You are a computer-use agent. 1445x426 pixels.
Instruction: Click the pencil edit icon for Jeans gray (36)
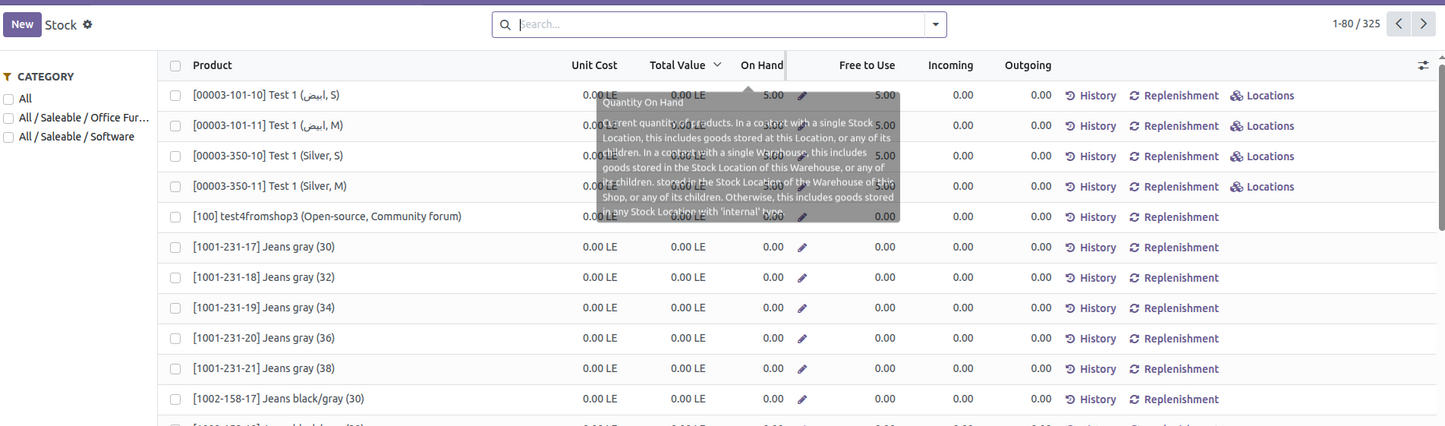click(802, 339)
